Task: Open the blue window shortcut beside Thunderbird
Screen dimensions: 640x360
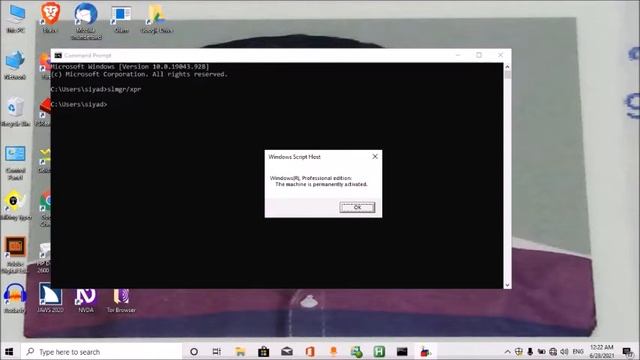Action: pos(121,19)
